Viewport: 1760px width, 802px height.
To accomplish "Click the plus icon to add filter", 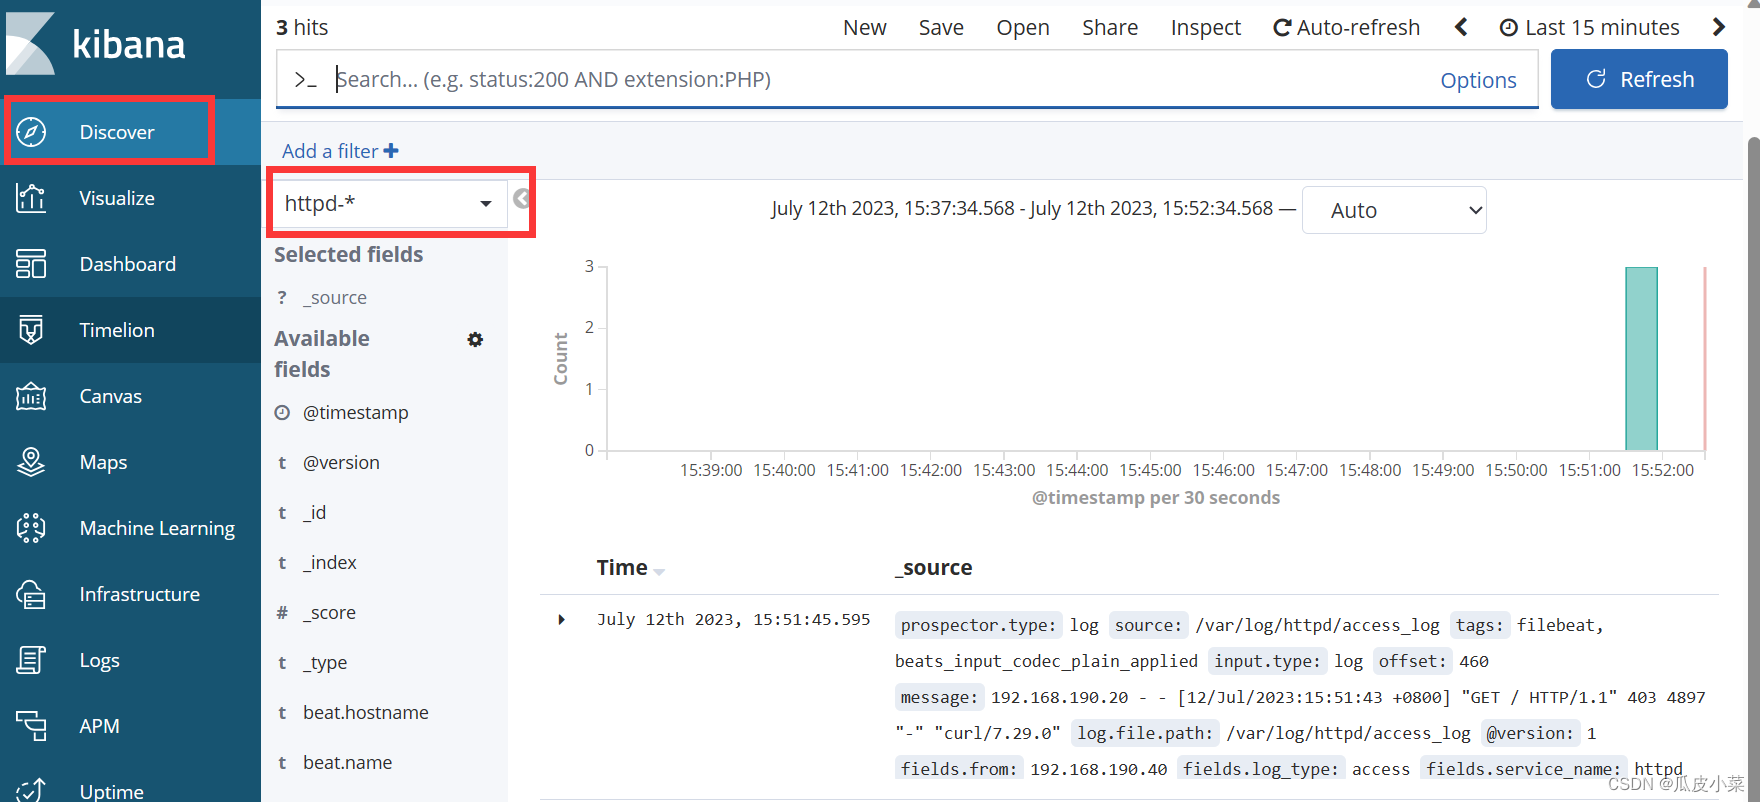I will click(x=391, y=151).
